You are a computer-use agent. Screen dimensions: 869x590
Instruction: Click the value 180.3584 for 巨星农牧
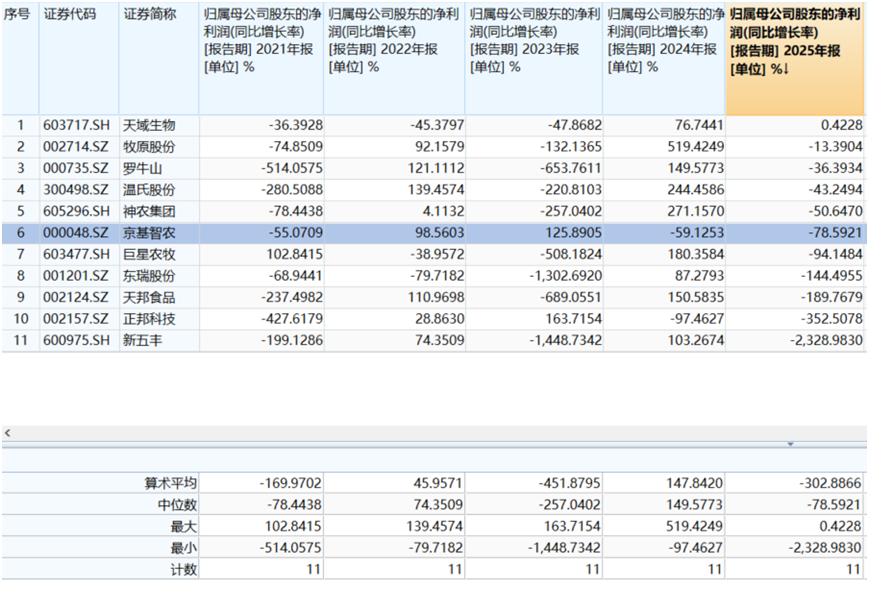pyautogui.click(x=695, y=254)
